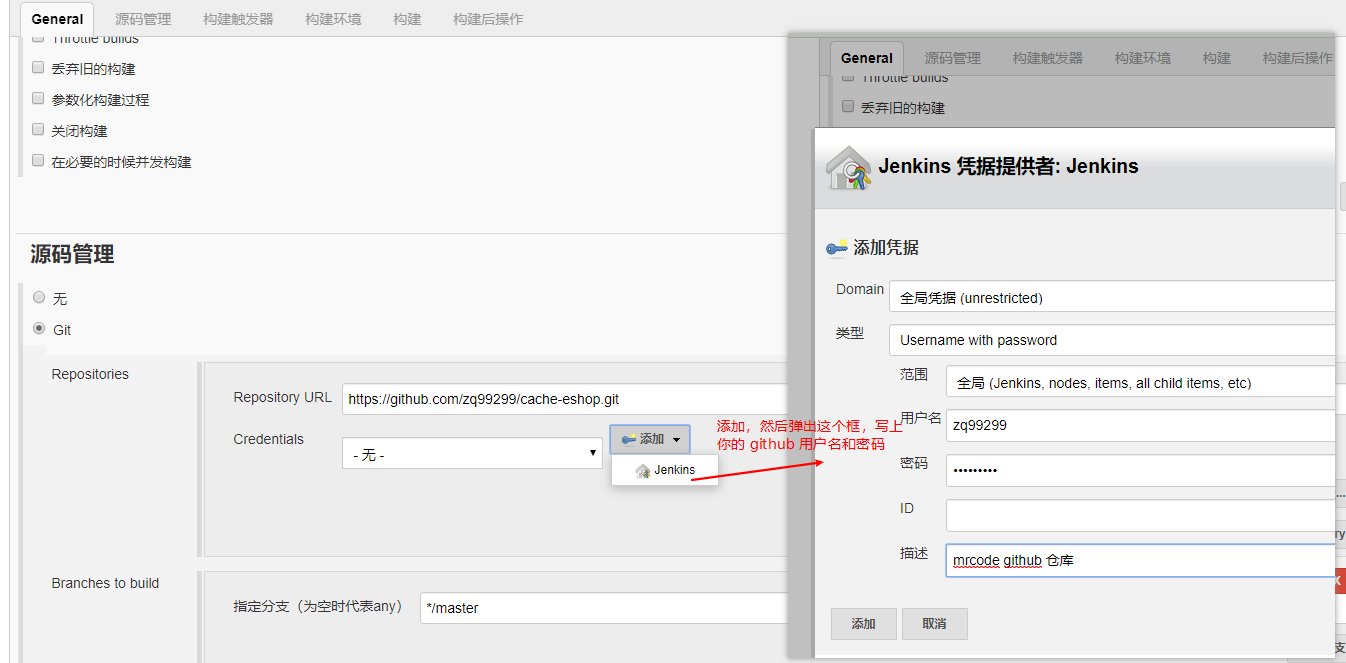This screenshot has width=1346, height=663.
Task: Click the key icon on the Credentials 添加 button
Action: (x=629, y=439)
